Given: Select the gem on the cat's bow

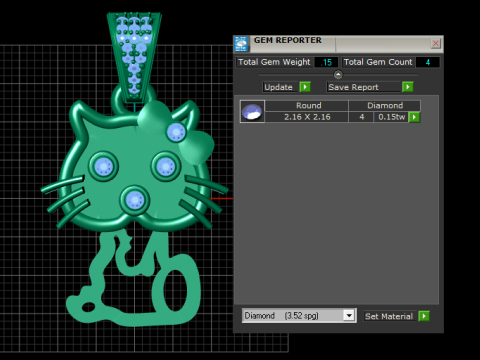Looking at the screenshot, I should coord(176,132).
